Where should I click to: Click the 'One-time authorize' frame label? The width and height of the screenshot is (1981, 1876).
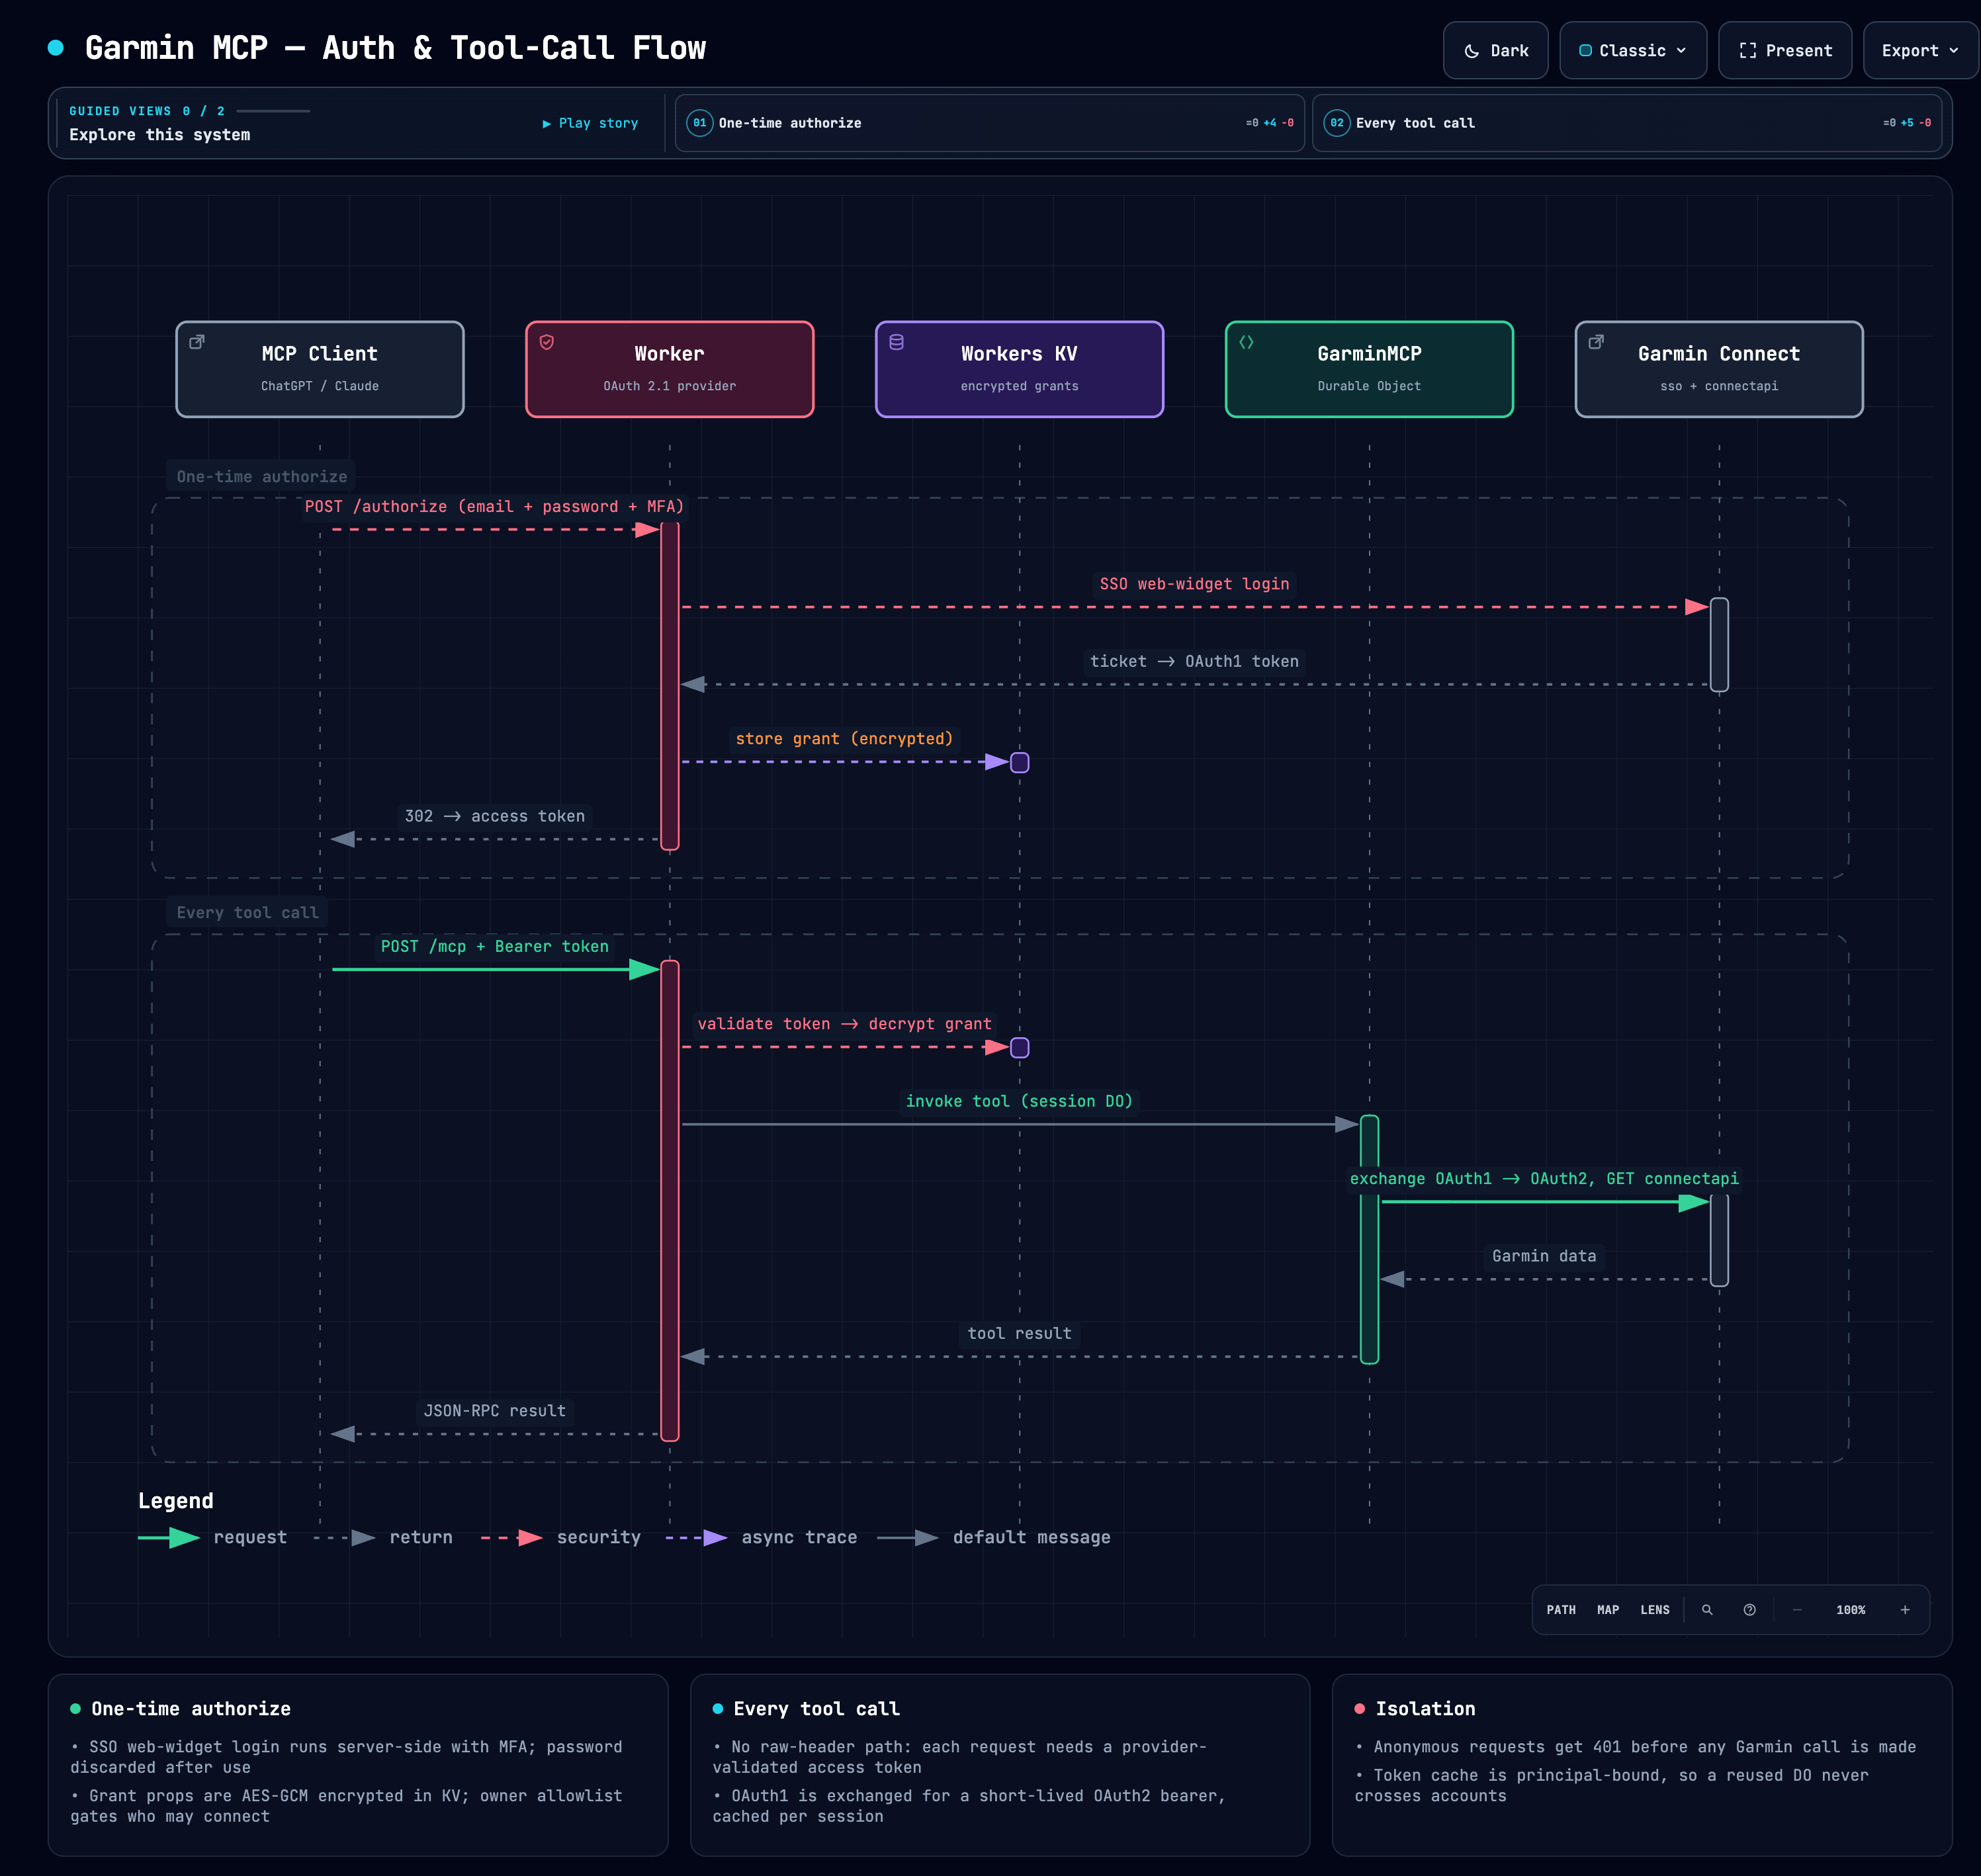pos(262,477)
